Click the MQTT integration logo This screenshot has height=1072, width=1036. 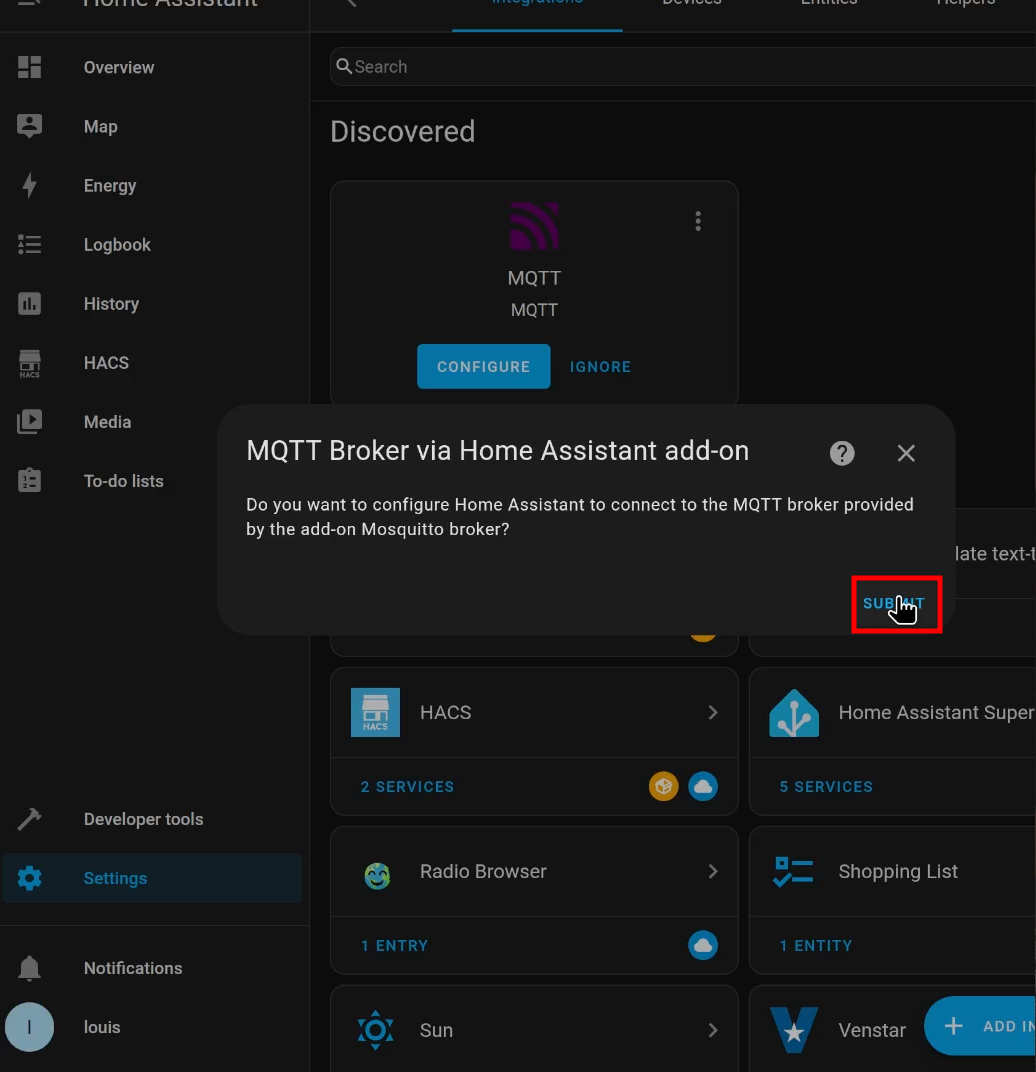tap(534, 226)
